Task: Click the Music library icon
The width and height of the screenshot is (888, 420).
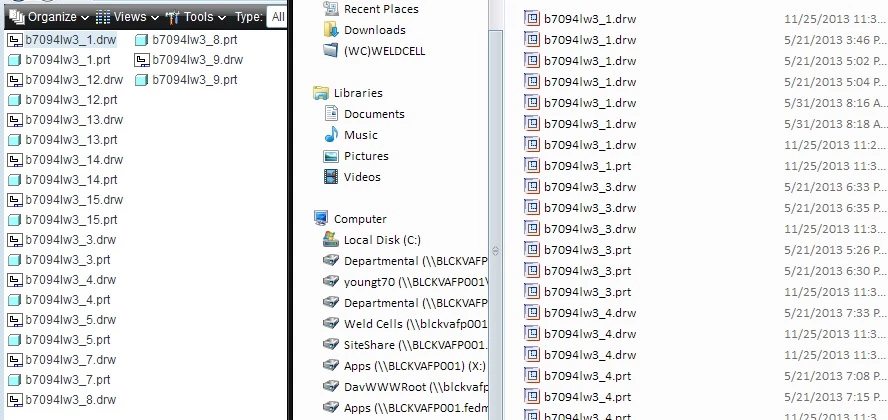Action: 331,135
